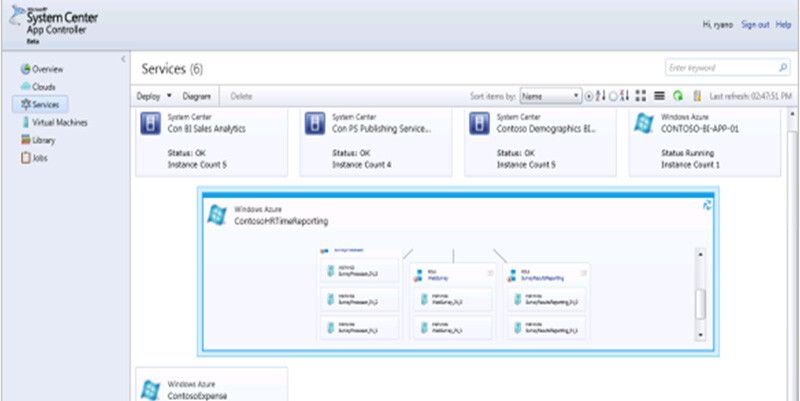
Task: Click the SurveyResultsReporting role link
Action: 544,279
